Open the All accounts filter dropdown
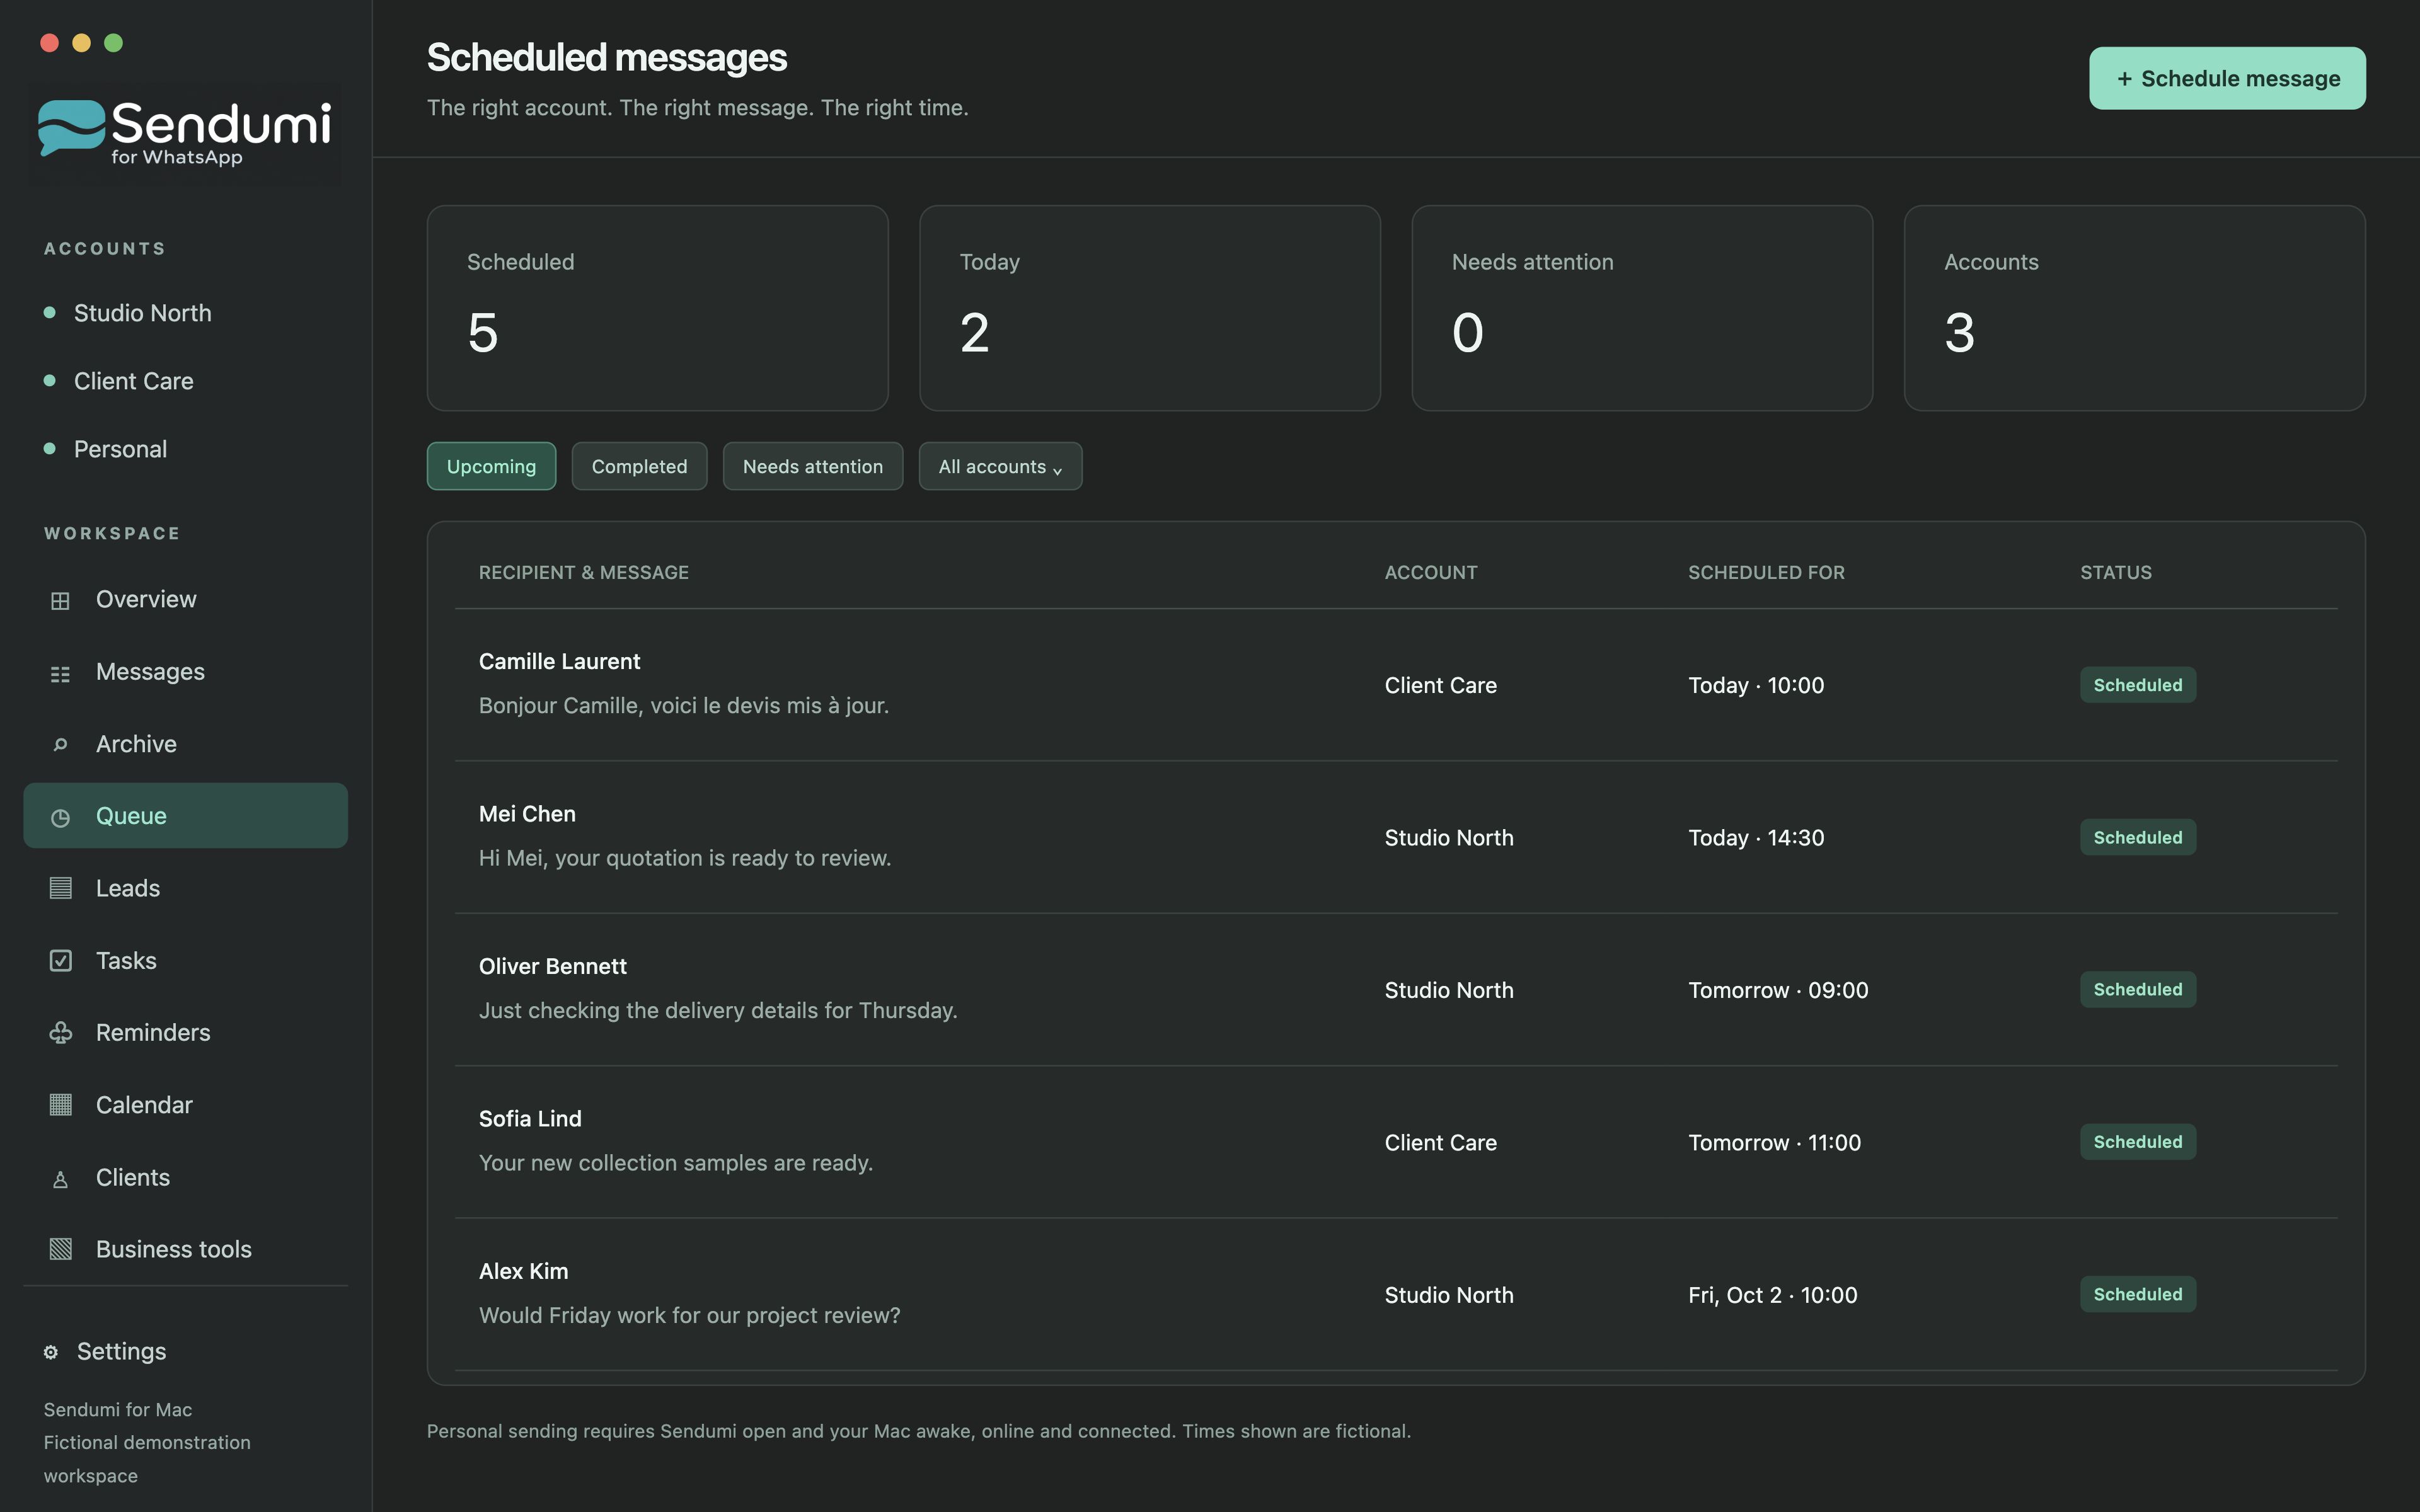 1000,466
